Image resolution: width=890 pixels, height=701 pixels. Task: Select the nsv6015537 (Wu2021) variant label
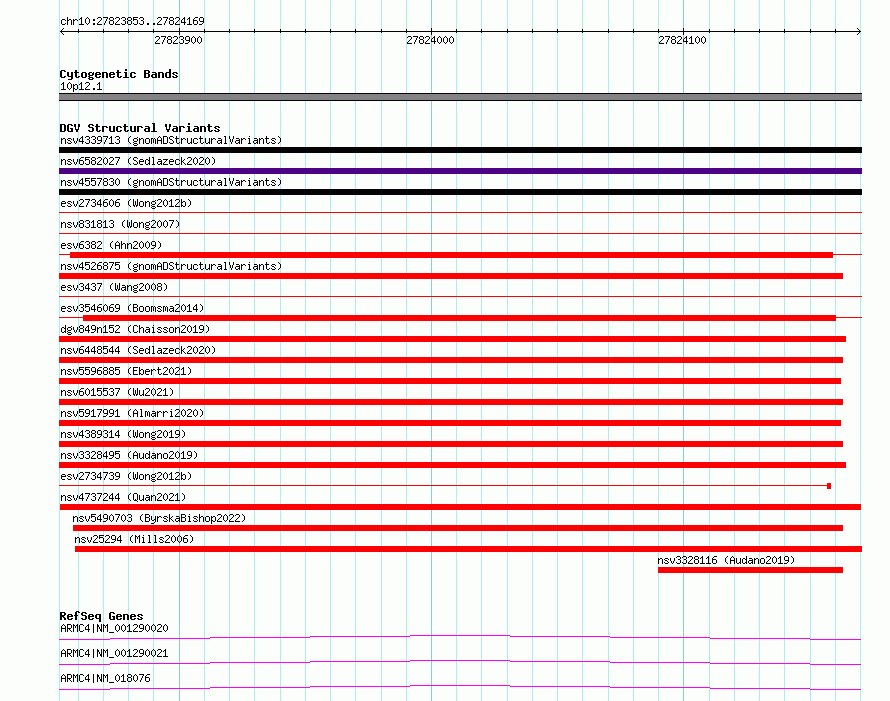[117, 392]
